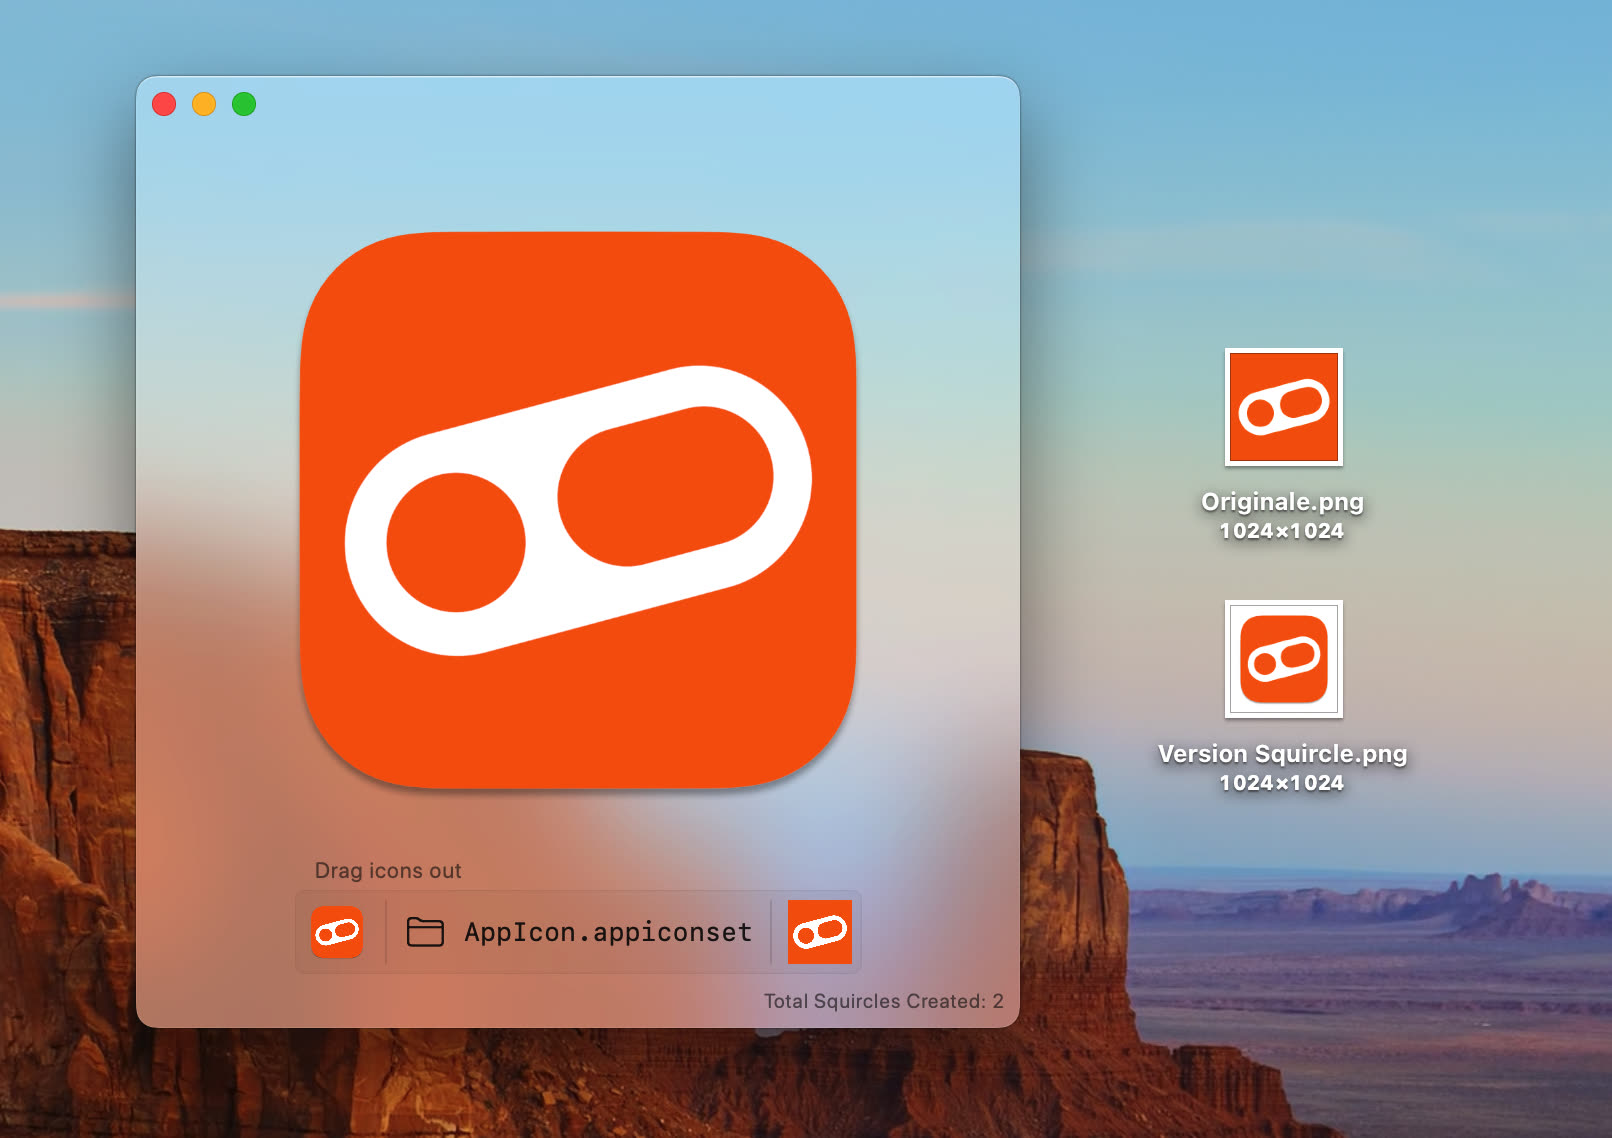Close the window with the red button
The width and height of the screenshot is (1612, 1138).
164,104
